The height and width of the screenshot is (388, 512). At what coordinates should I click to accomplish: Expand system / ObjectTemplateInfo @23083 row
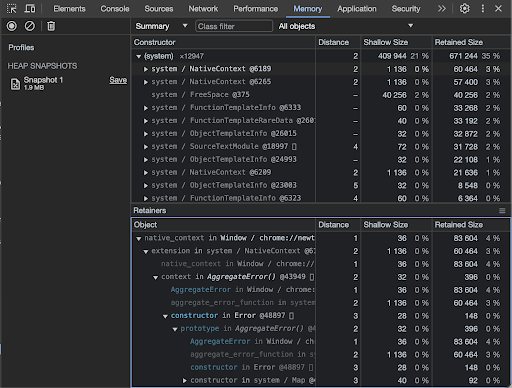coord(146,186)
